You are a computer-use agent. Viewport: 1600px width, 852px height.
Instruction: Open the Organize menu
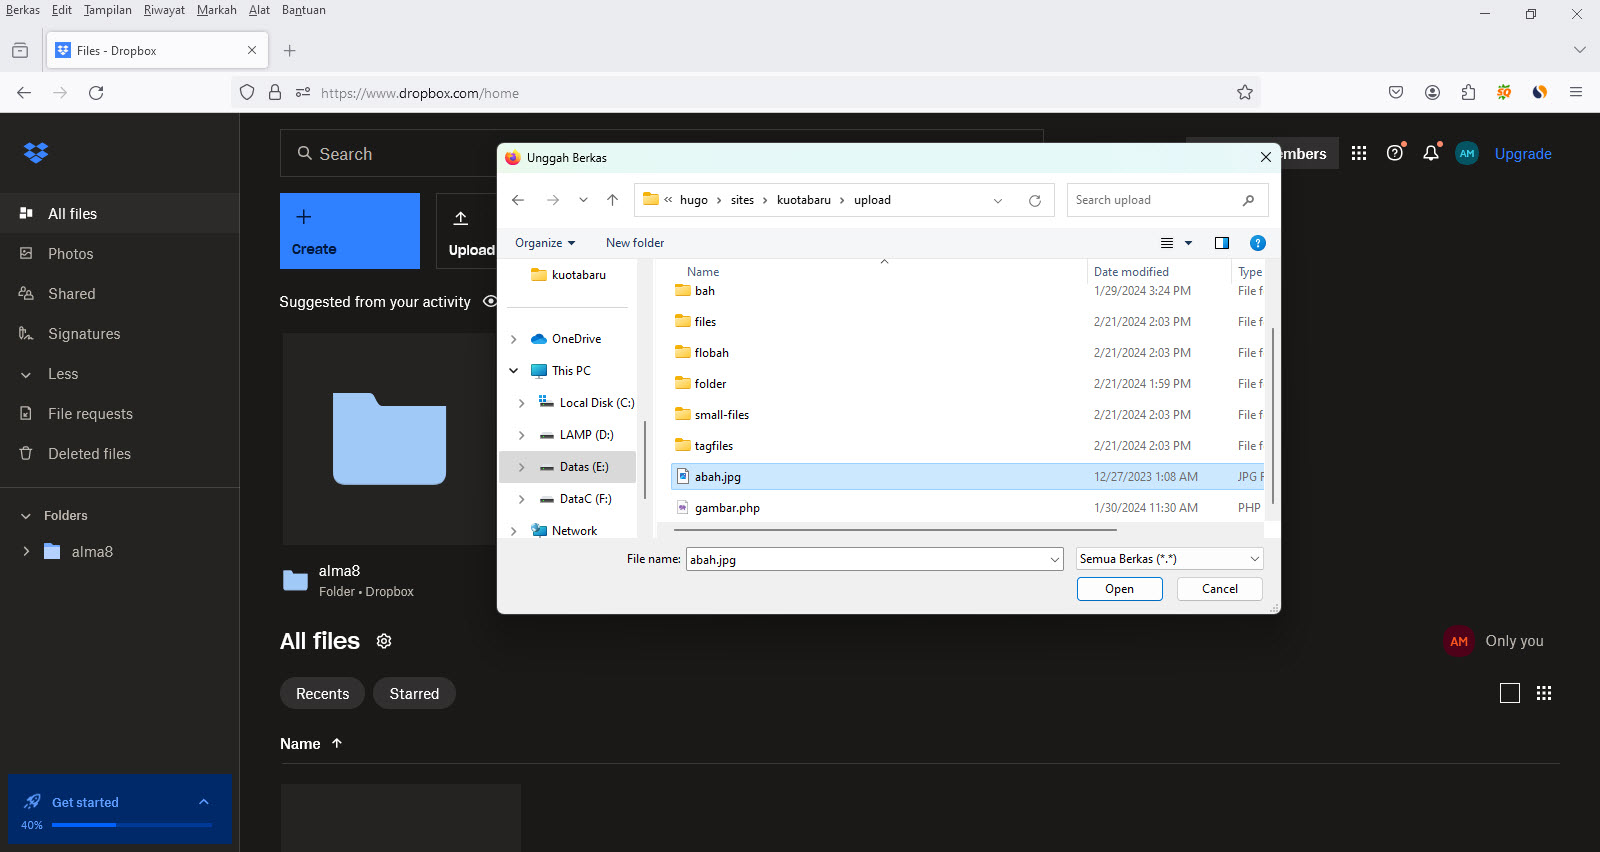[545, 243]
